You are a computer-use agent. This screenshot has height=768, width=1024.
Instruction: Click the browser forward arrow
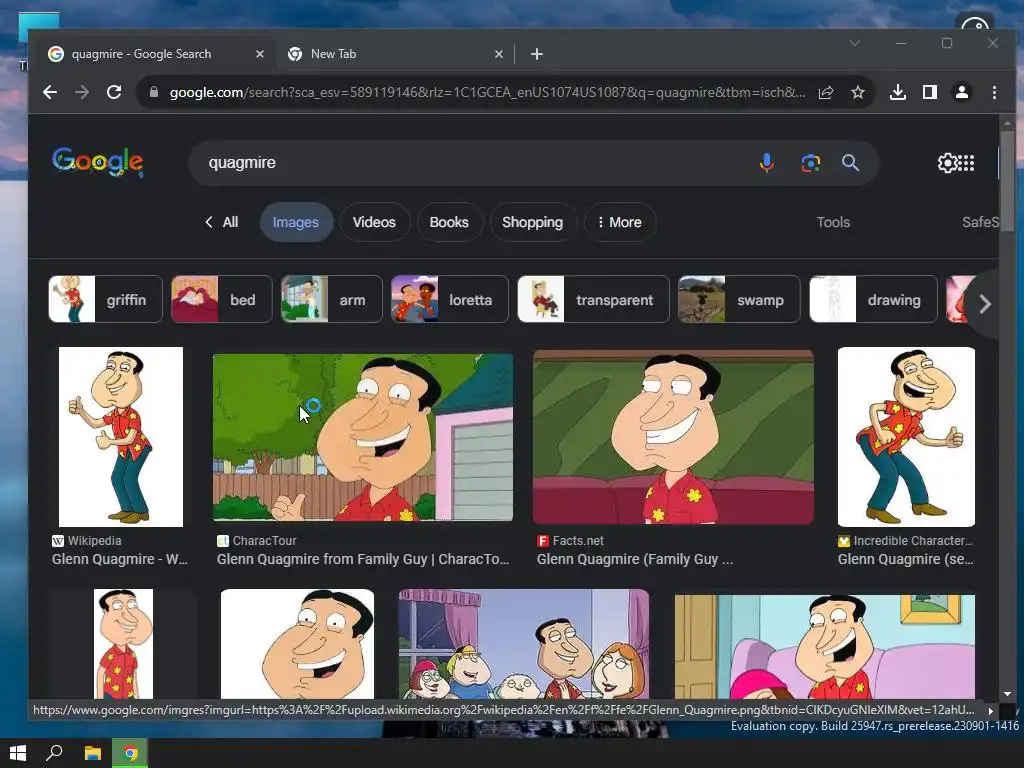(x=82, y=92)
